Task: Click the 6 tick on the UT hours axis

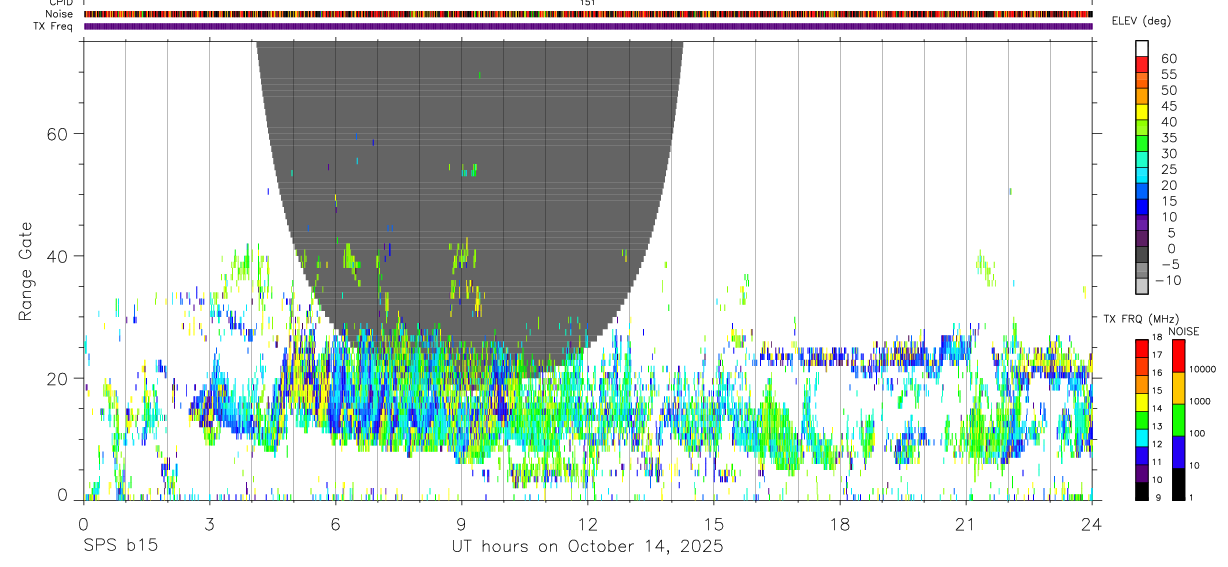Action: (336, 523)
